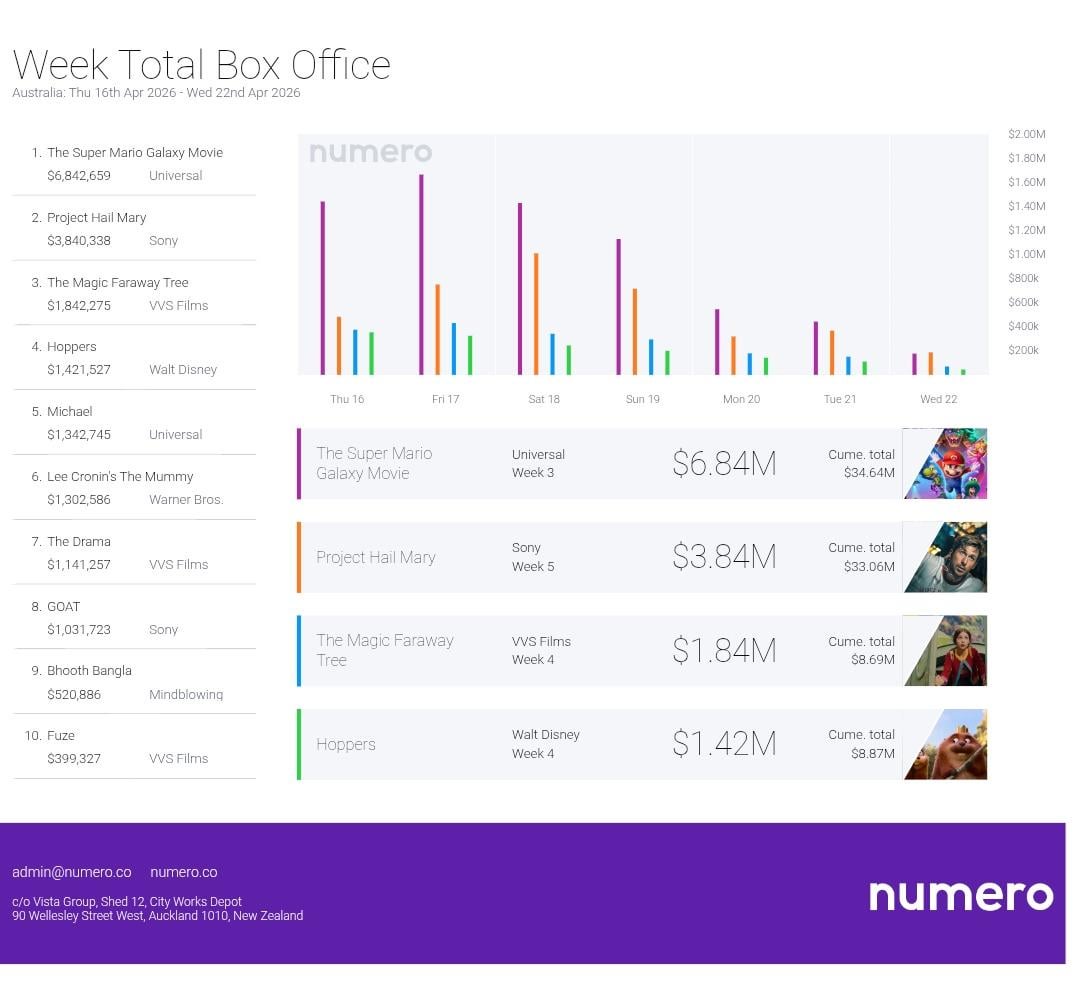Pick the Fuze entry at rank 10
Screen dimensions: 1080x996
(61, 736)
